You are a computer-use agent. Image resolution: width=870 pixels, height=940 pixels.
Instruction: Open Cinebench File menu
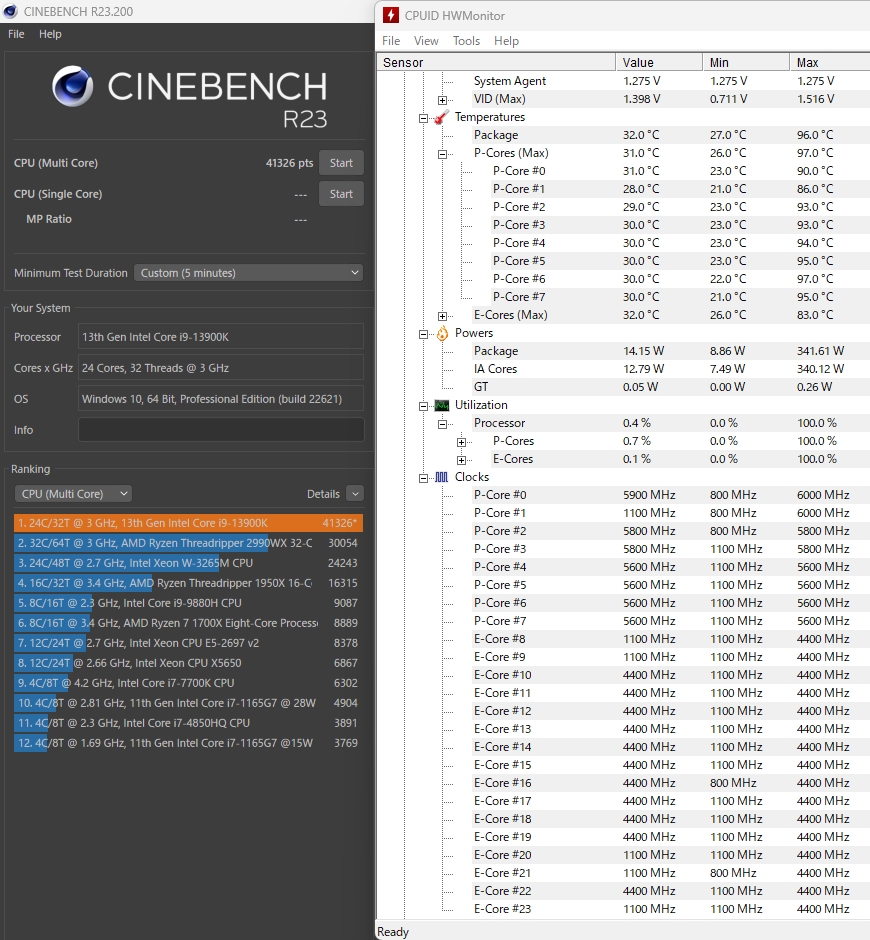16,34
